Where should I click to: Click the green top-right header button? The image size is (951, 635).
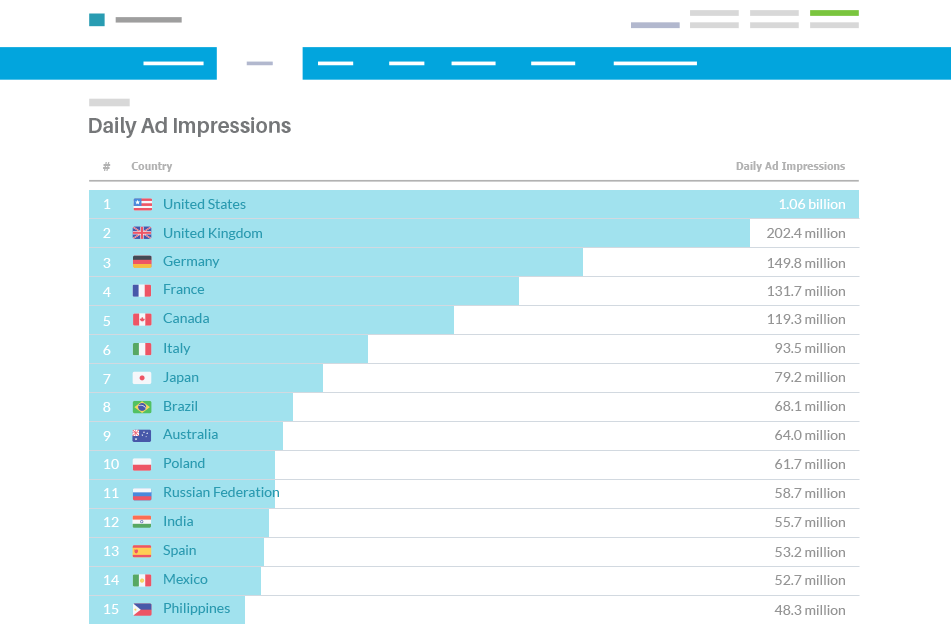point(834,13)
